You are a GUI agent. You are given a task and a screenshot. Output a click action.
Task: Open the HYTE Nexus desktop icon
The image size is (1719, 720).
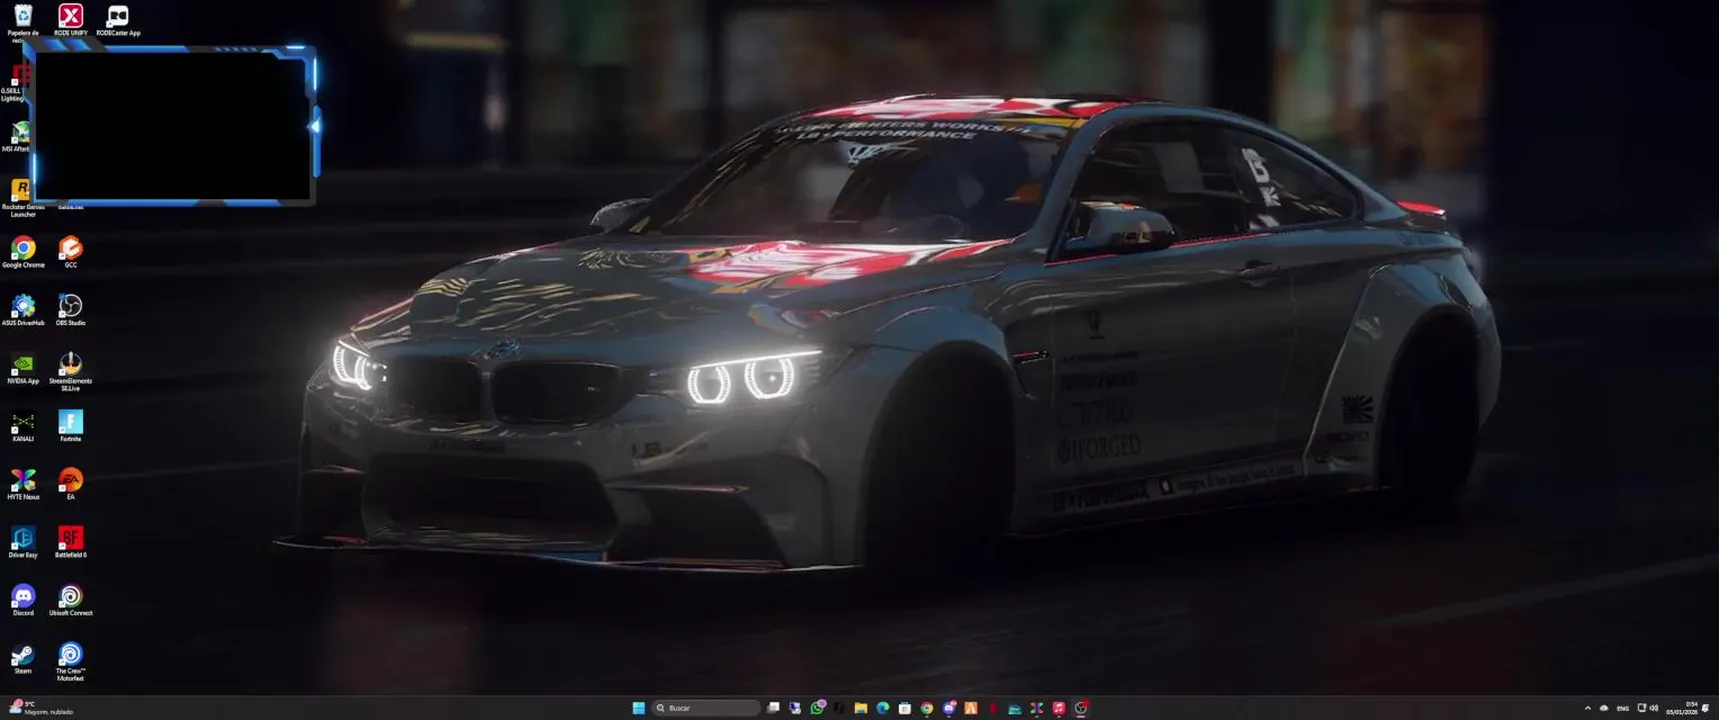[23, 484]
